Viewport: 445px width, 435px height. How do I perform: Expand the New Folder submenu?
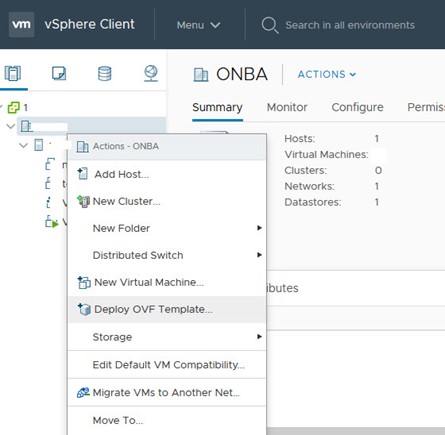(x=167, y=228)
